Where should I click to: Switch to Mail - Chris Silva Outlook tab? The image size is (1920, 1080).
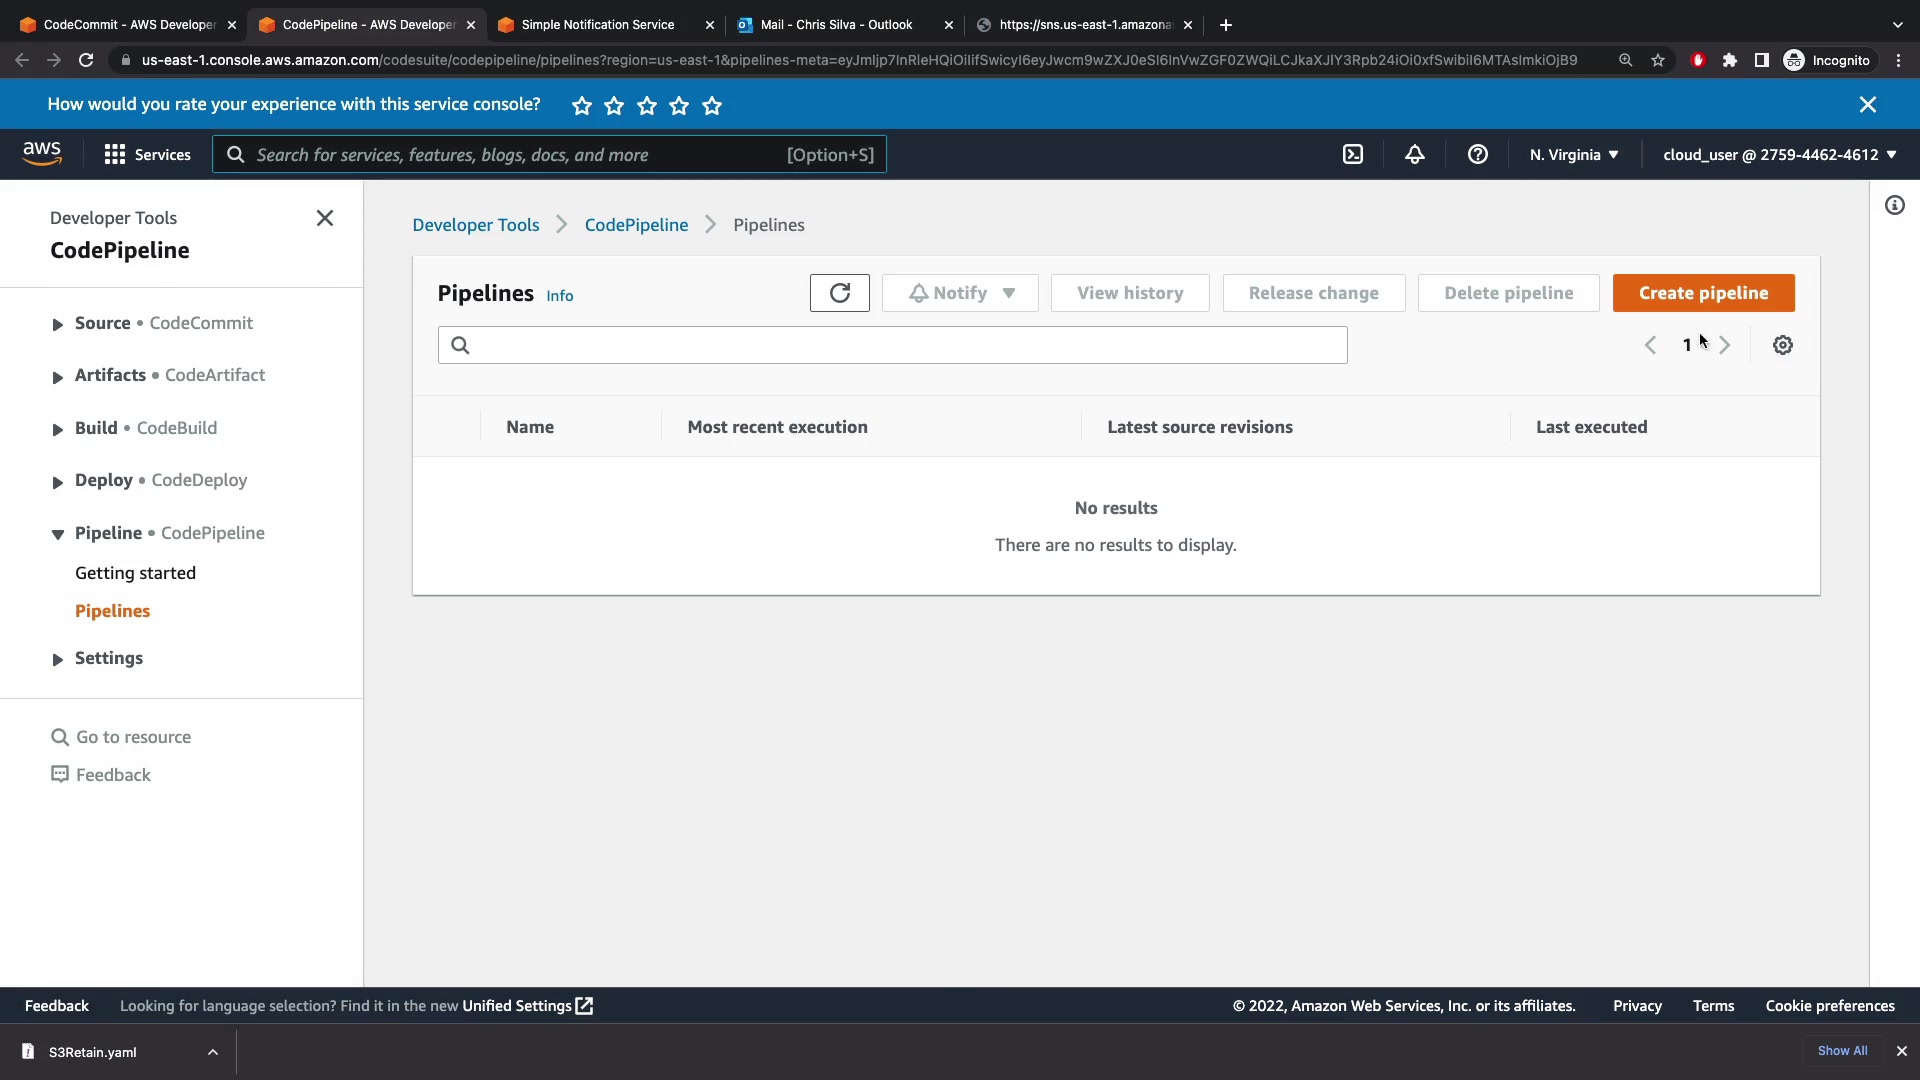tap(836, 25)
